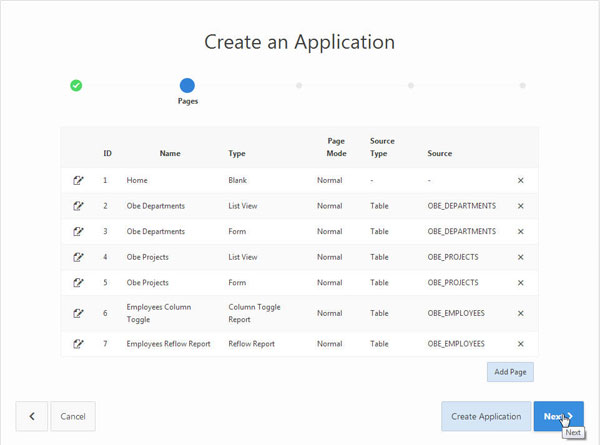Proceed with the Next button
Screen dimensions: 600x445
tap(558, 416)
